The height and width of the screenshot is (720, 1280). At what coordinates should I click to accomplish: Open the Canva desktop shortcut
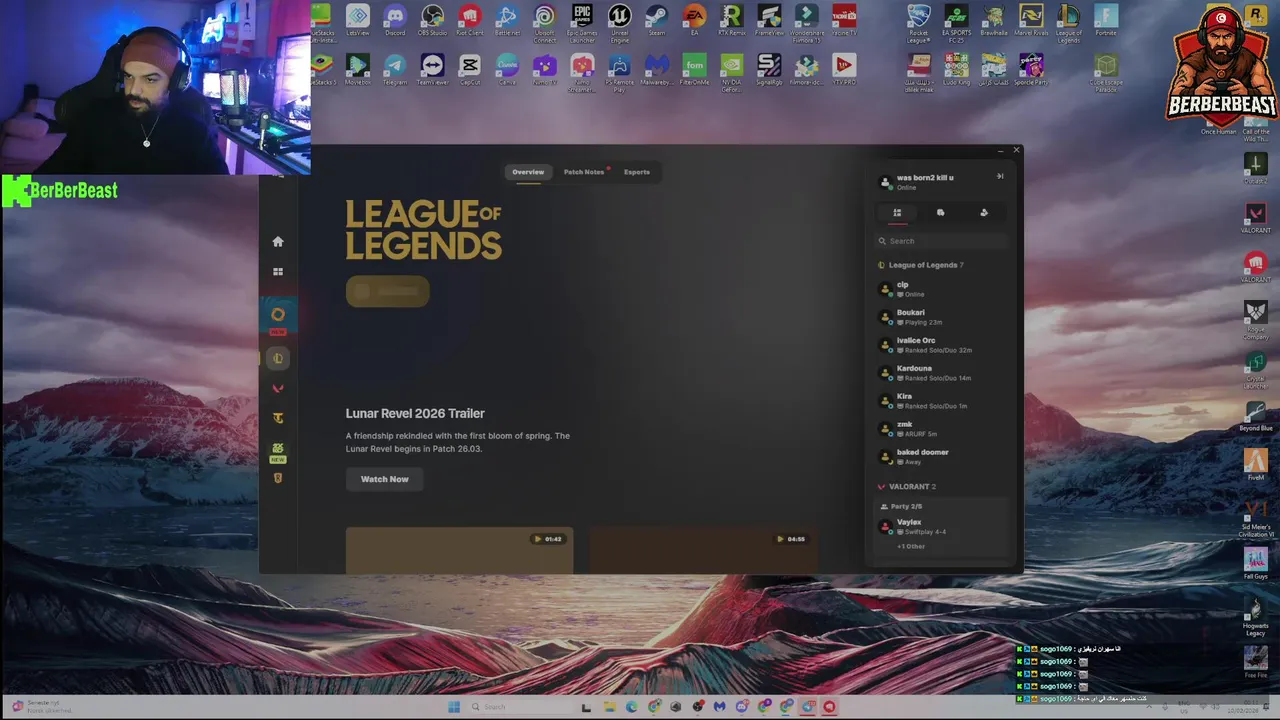coord(507,70)
